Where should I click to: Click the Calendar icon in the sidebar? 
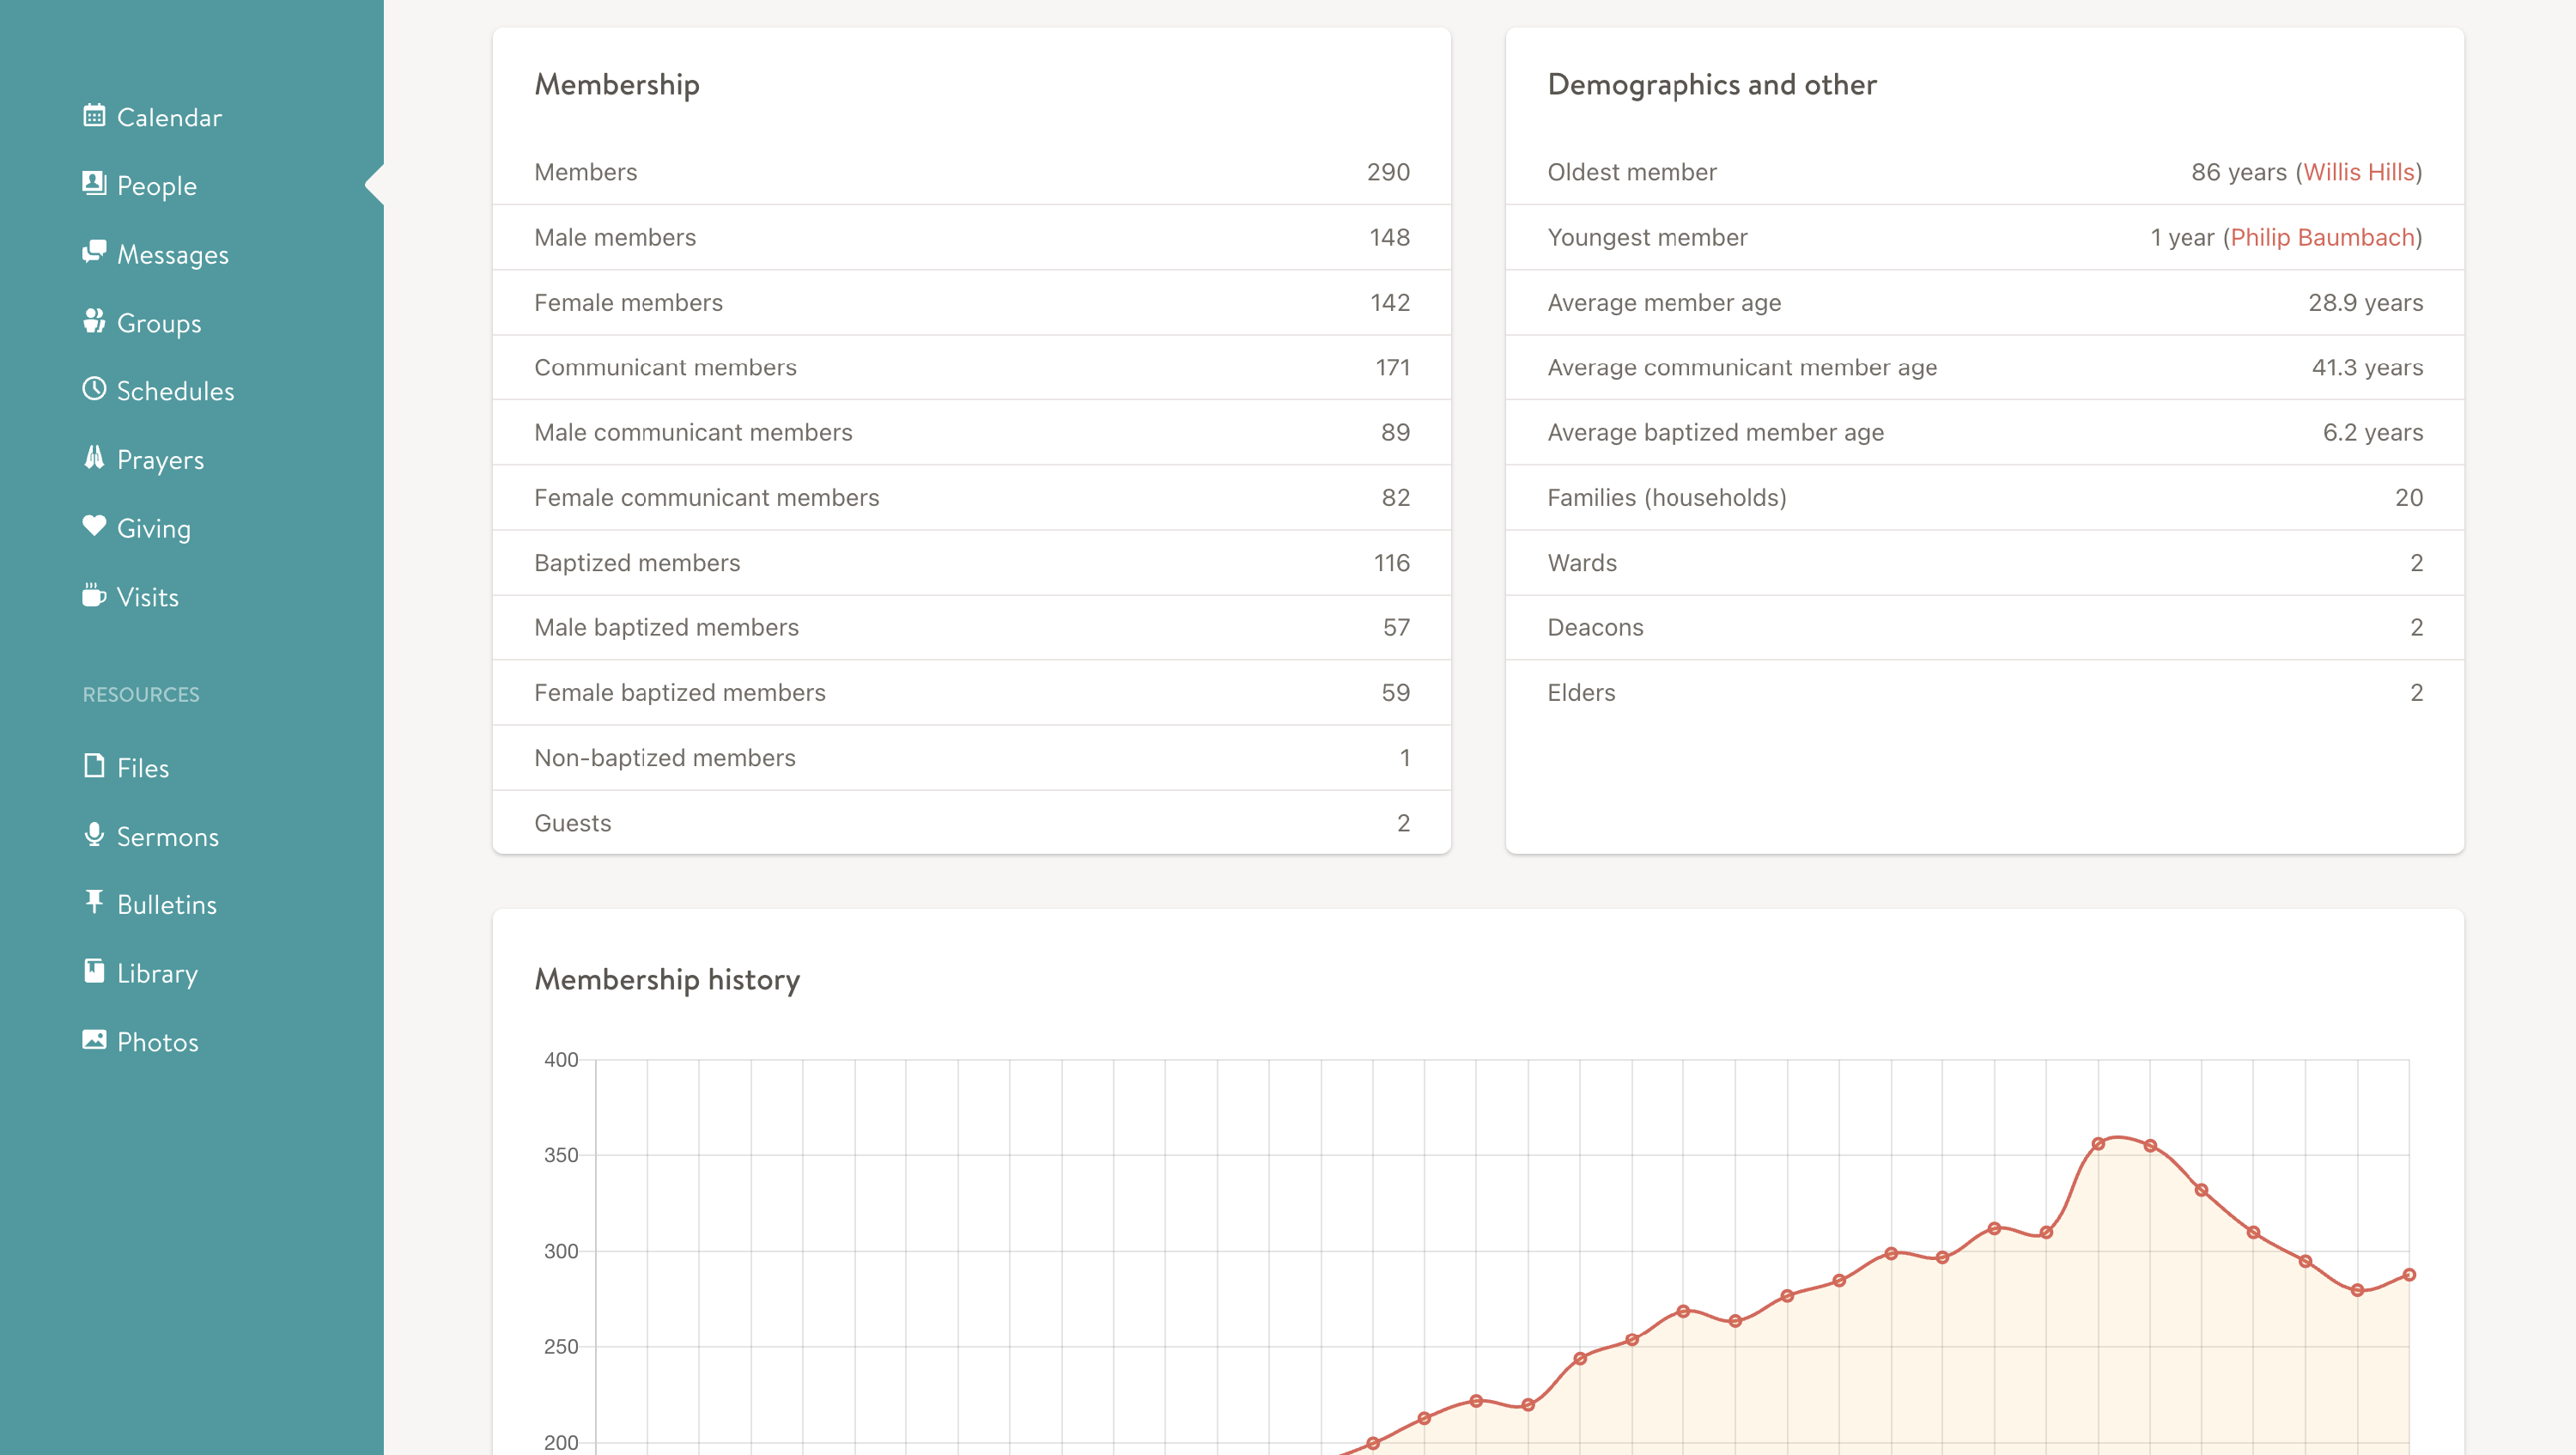click(94, 116)
